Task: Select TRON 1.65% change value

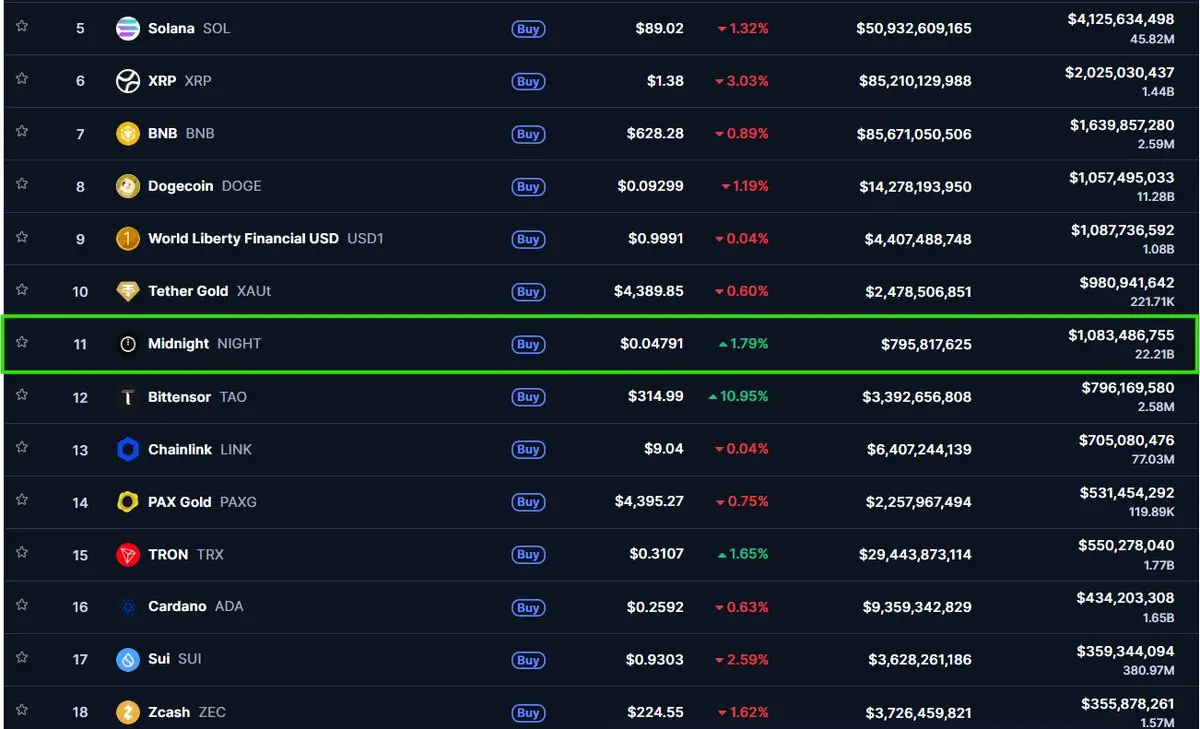Action: (x=743, y=554)
